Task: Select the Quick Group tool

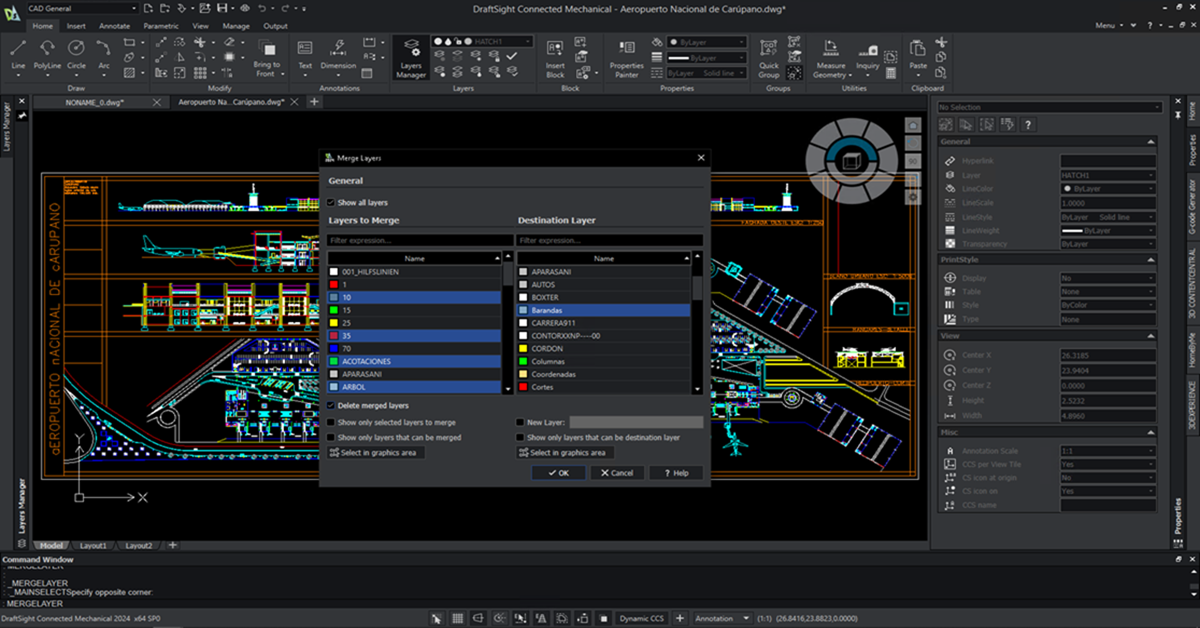Action: (767, 55)
